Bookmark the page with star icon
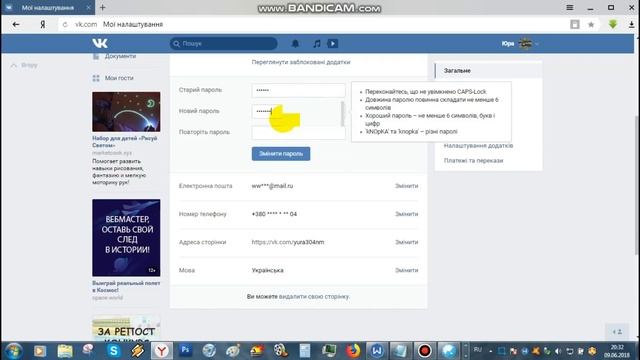This screenshot has width=640, height=360. click(x=591, y=24)
